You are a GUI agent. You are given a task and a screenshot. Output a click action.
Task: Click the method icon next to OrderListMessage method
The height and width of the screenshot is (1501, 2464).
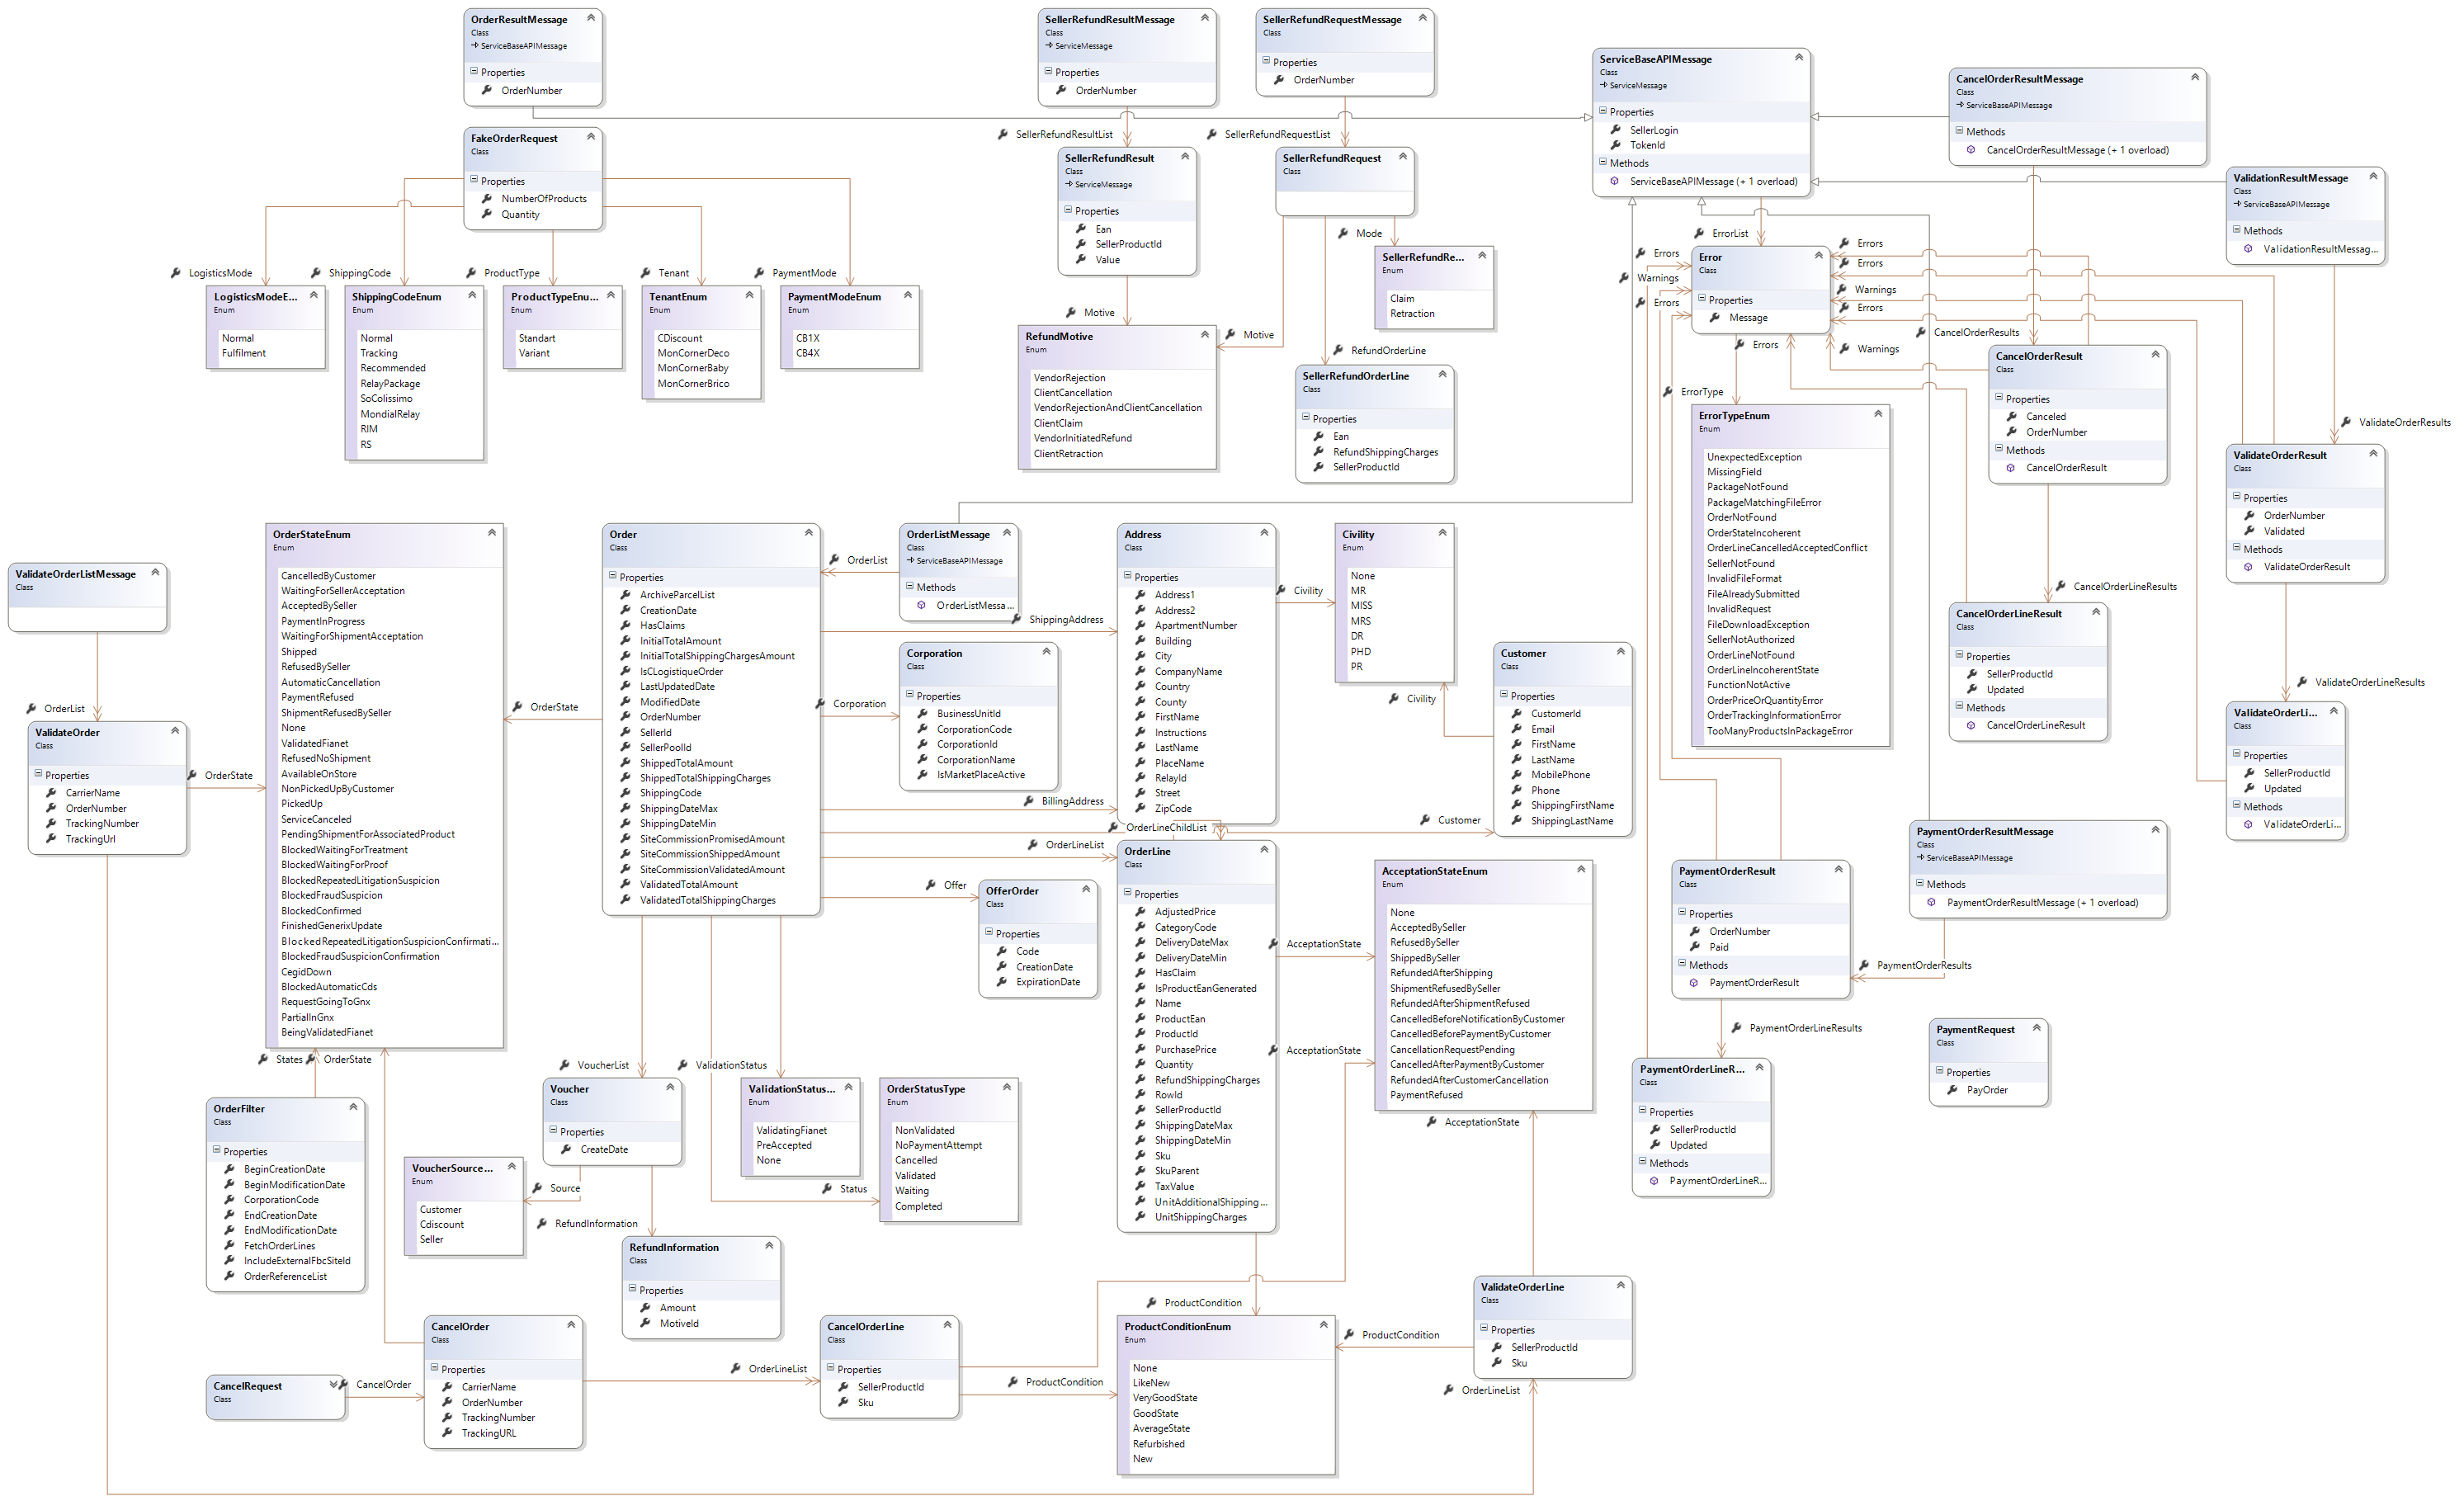pos(921,606)
